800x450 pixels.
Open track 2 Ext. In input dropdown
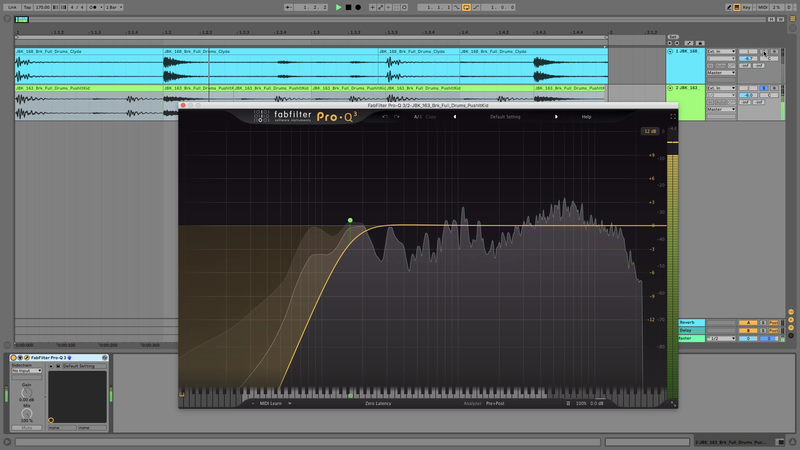tap(721, 88)
